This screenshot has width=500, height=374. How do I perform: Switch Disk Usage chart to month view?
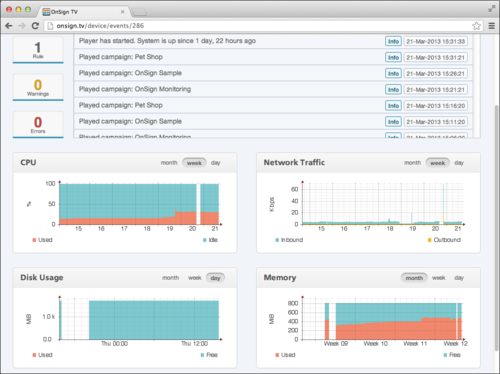coord(170,278)
